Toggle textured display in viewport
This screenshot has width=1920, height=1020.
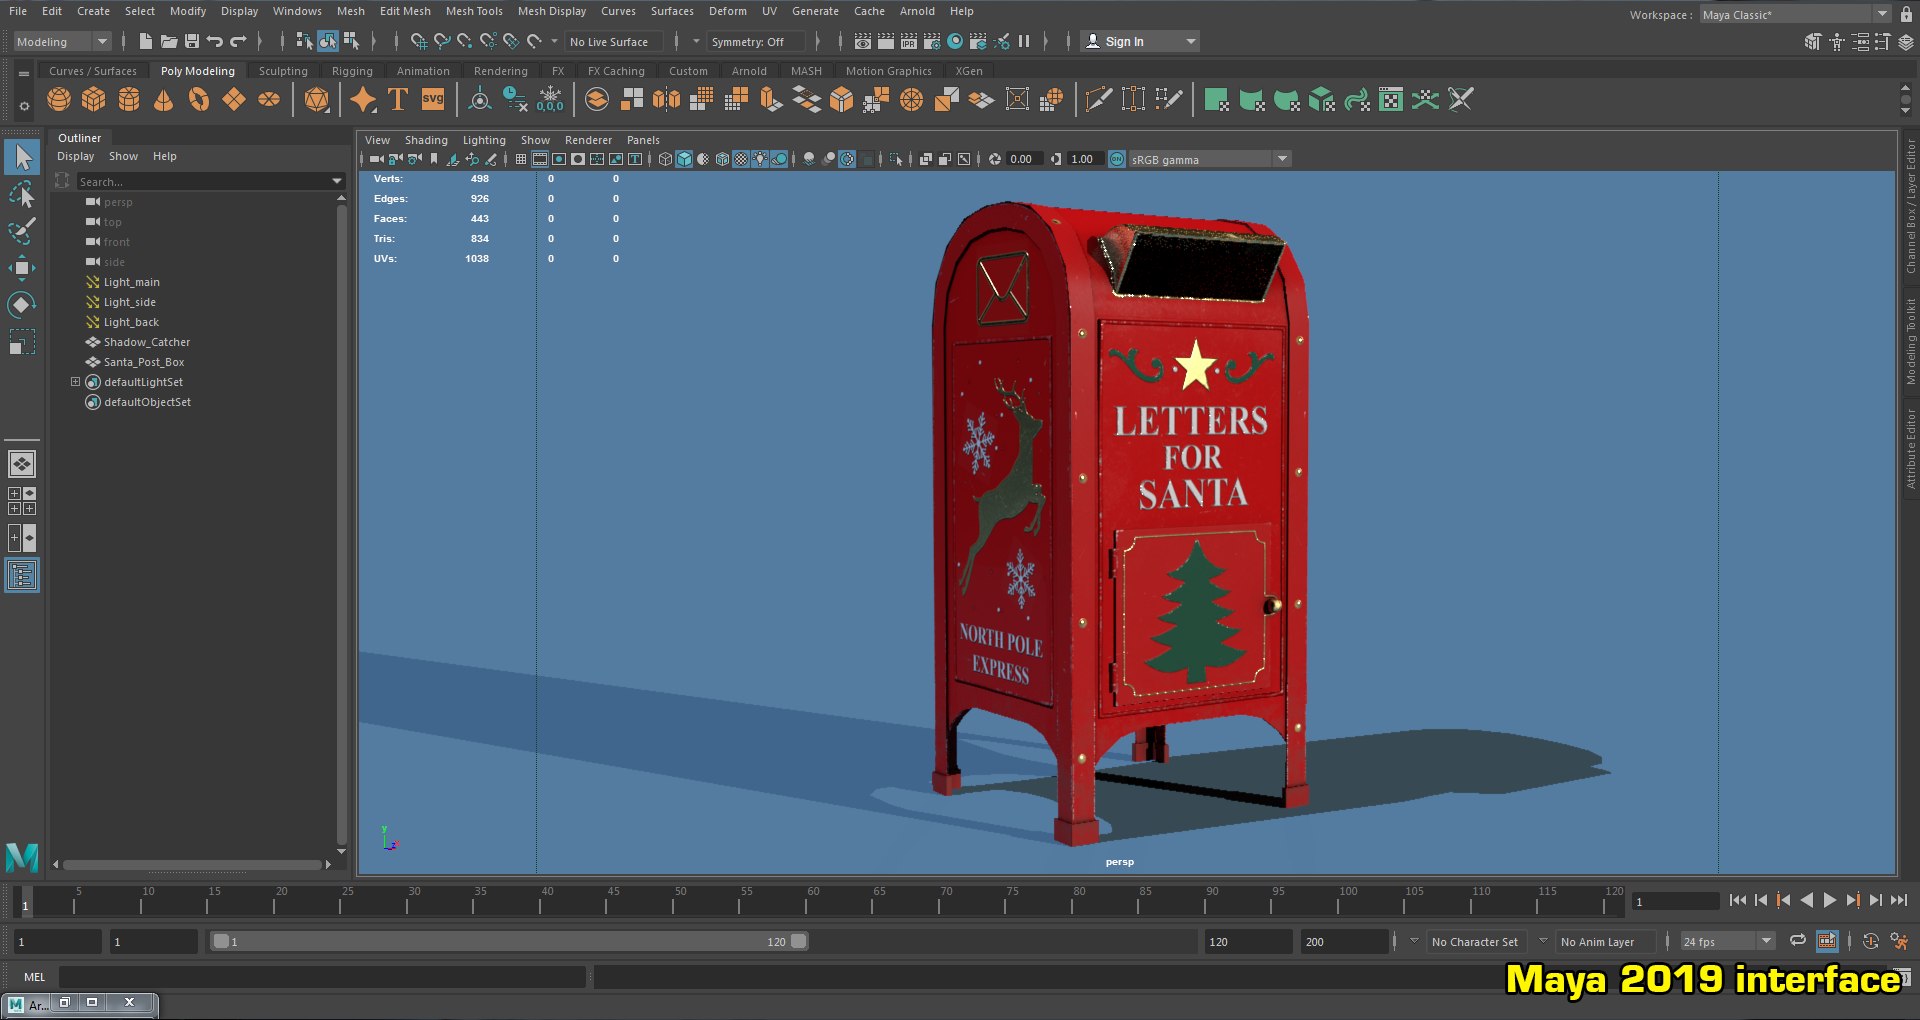click(741, 159)
